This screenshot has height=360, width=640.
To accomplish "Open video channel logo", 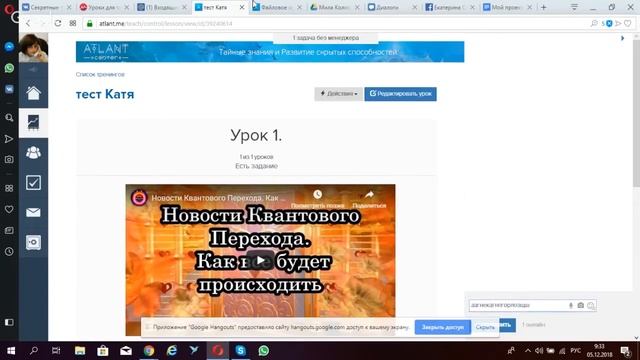I will coord(139,198).
